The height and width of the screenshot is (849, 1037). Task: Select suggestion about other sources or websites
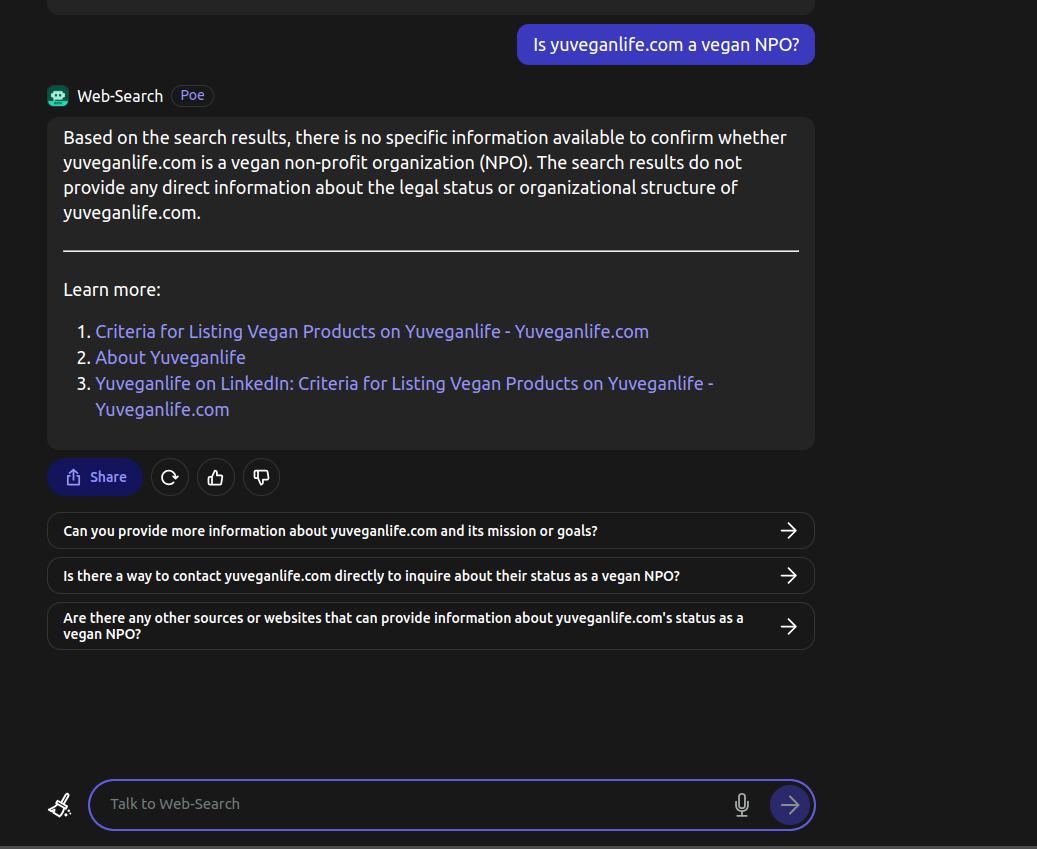coord(431,626)
